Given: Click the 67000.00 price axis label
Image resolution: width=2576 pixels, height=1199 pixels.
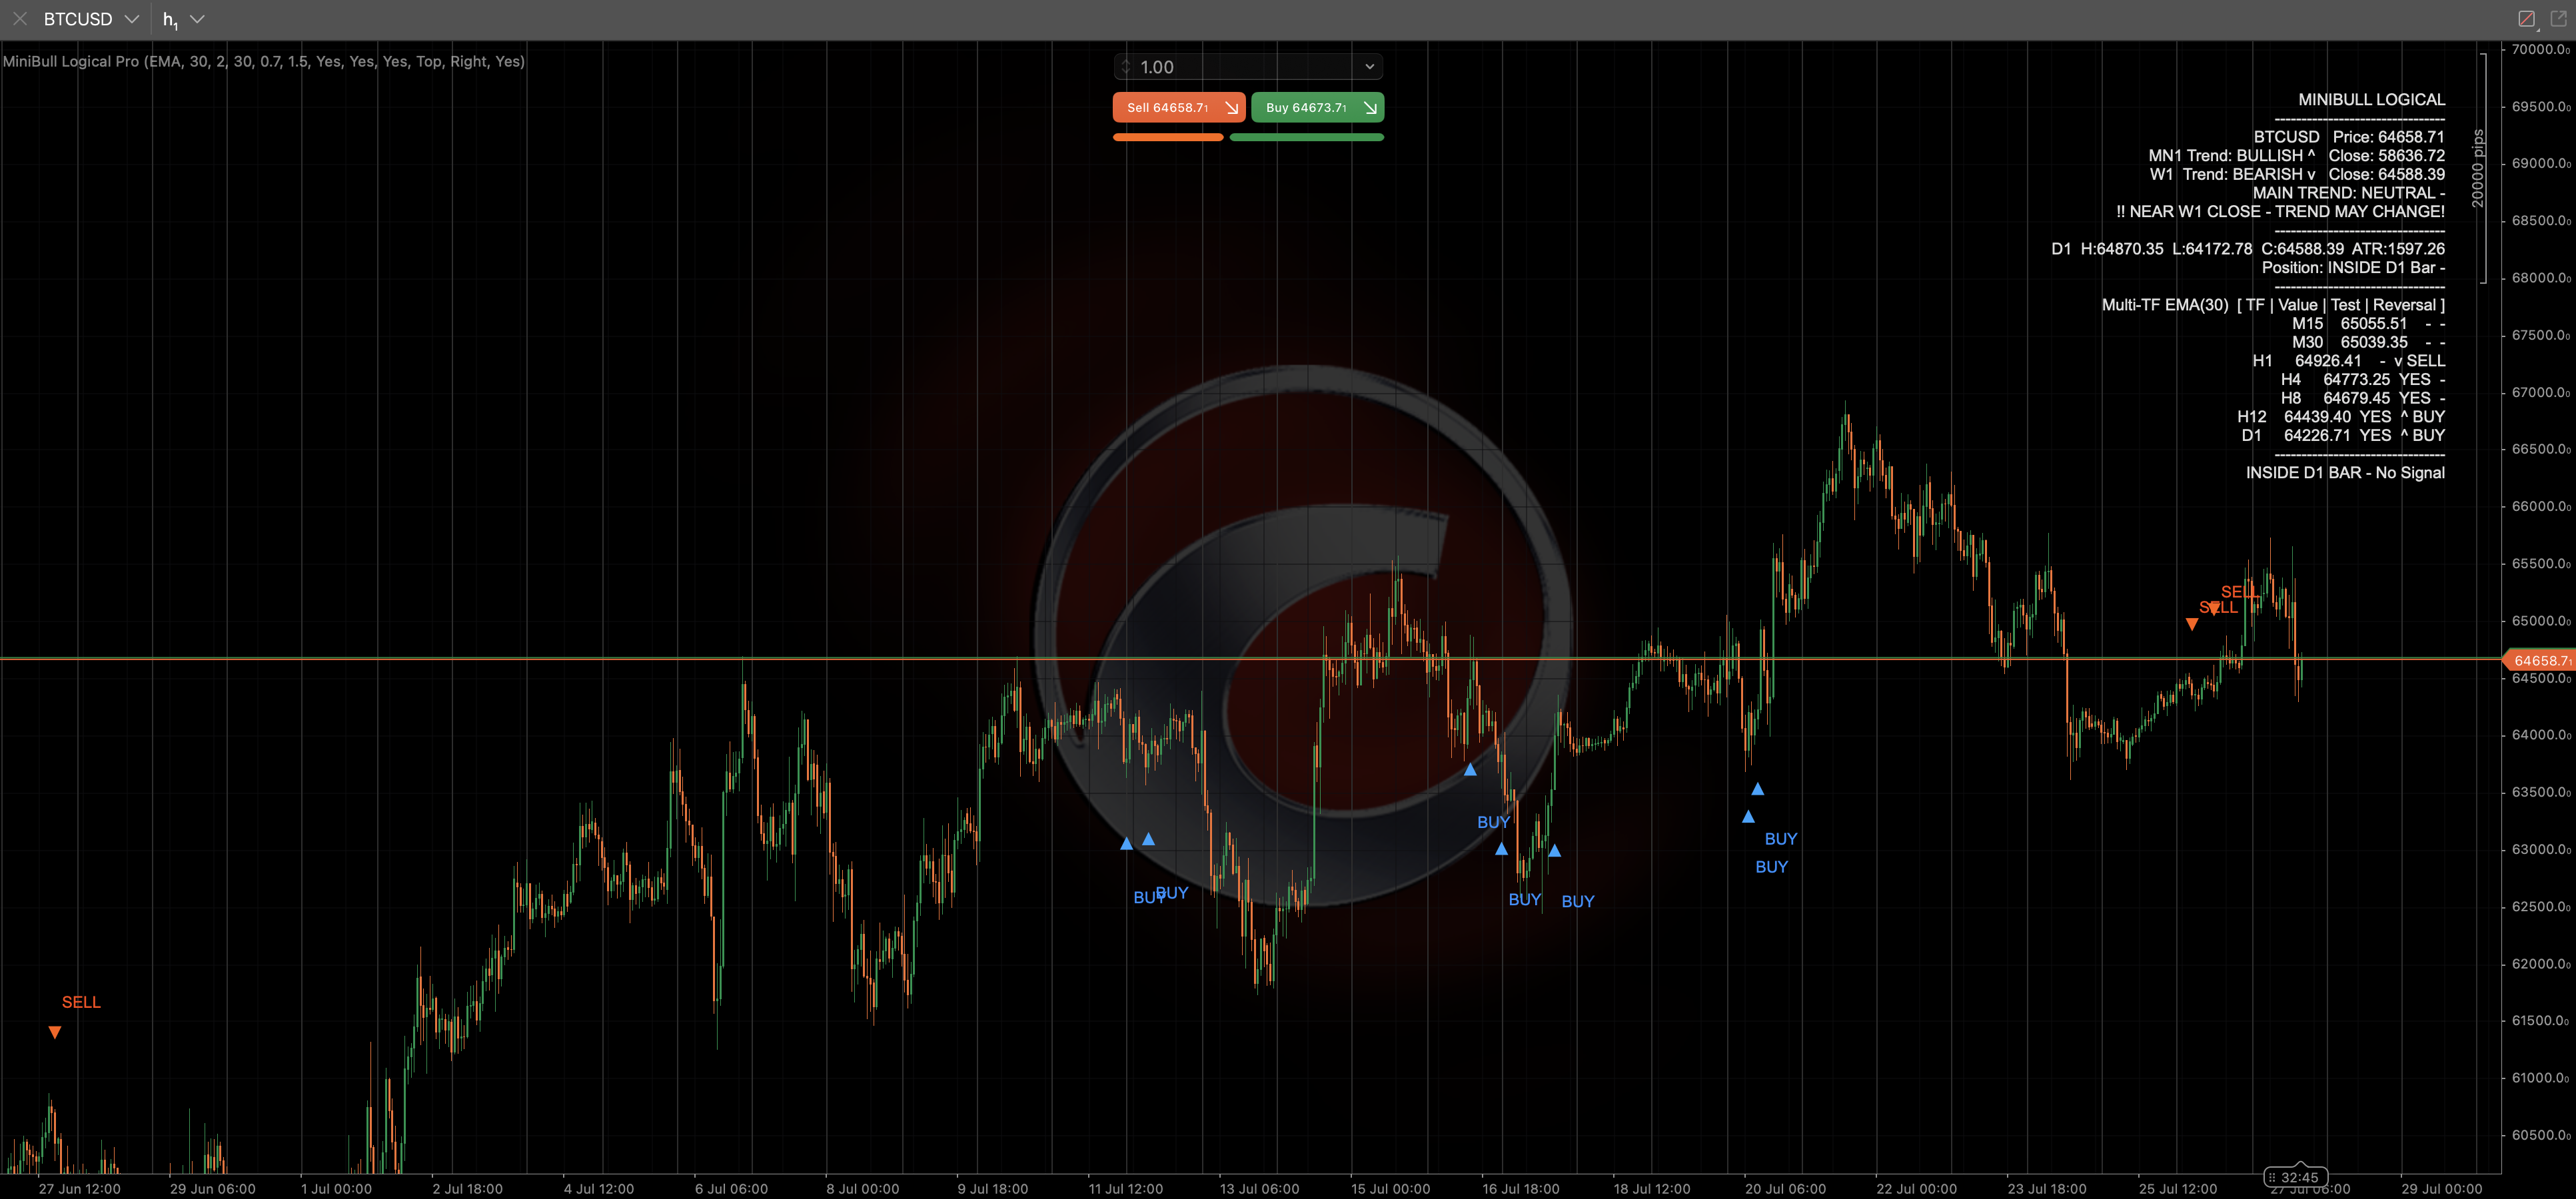Looking at the screenshot, I should 2540,392.
